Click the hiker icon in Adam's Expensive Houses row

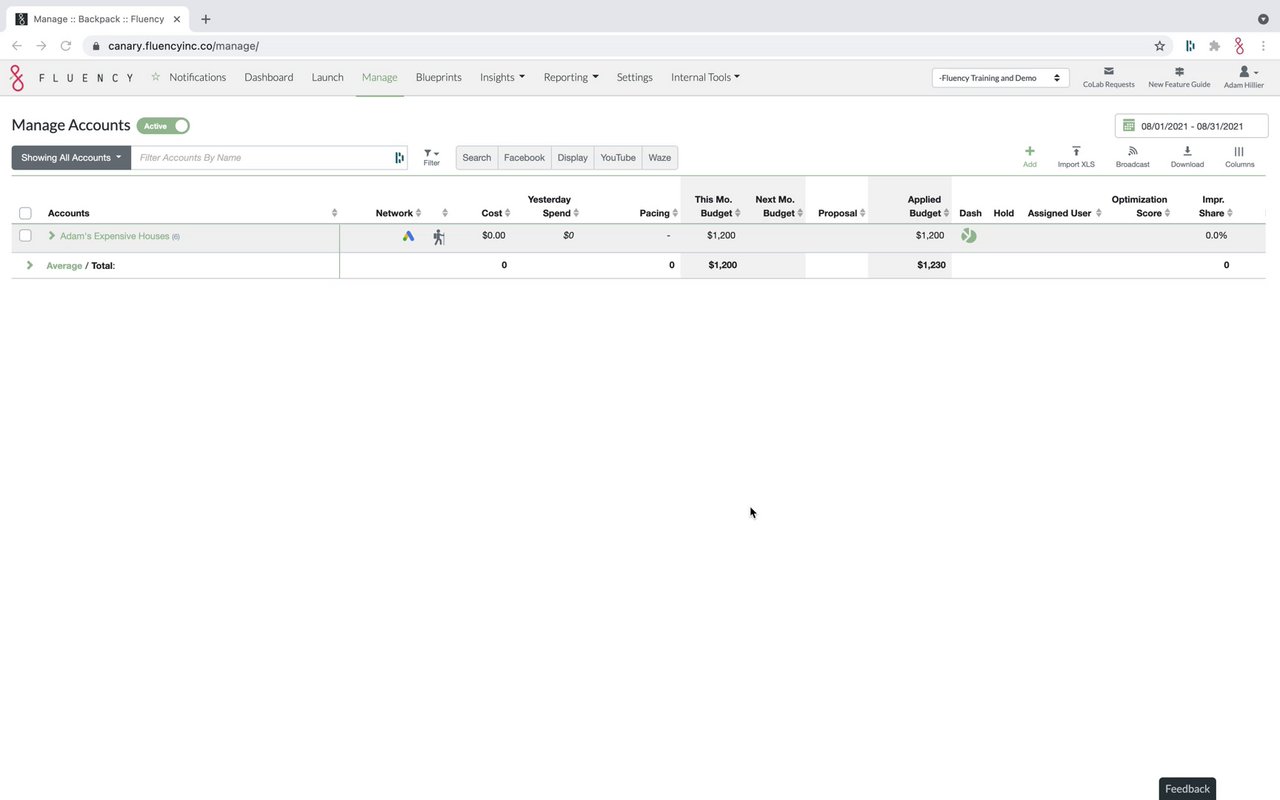438,237
